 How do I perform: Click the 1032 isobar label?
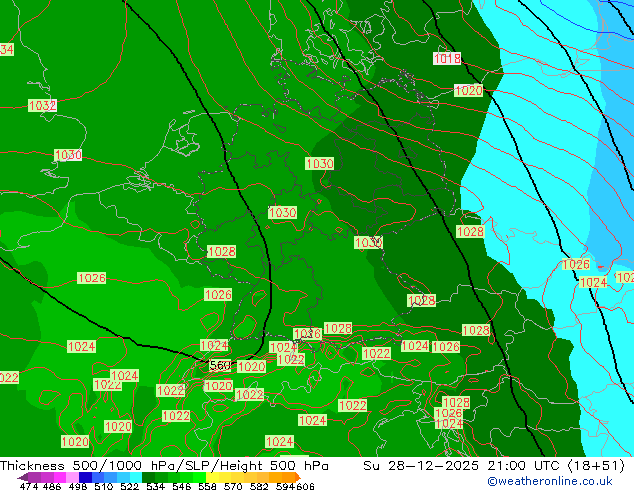point(42,106)
